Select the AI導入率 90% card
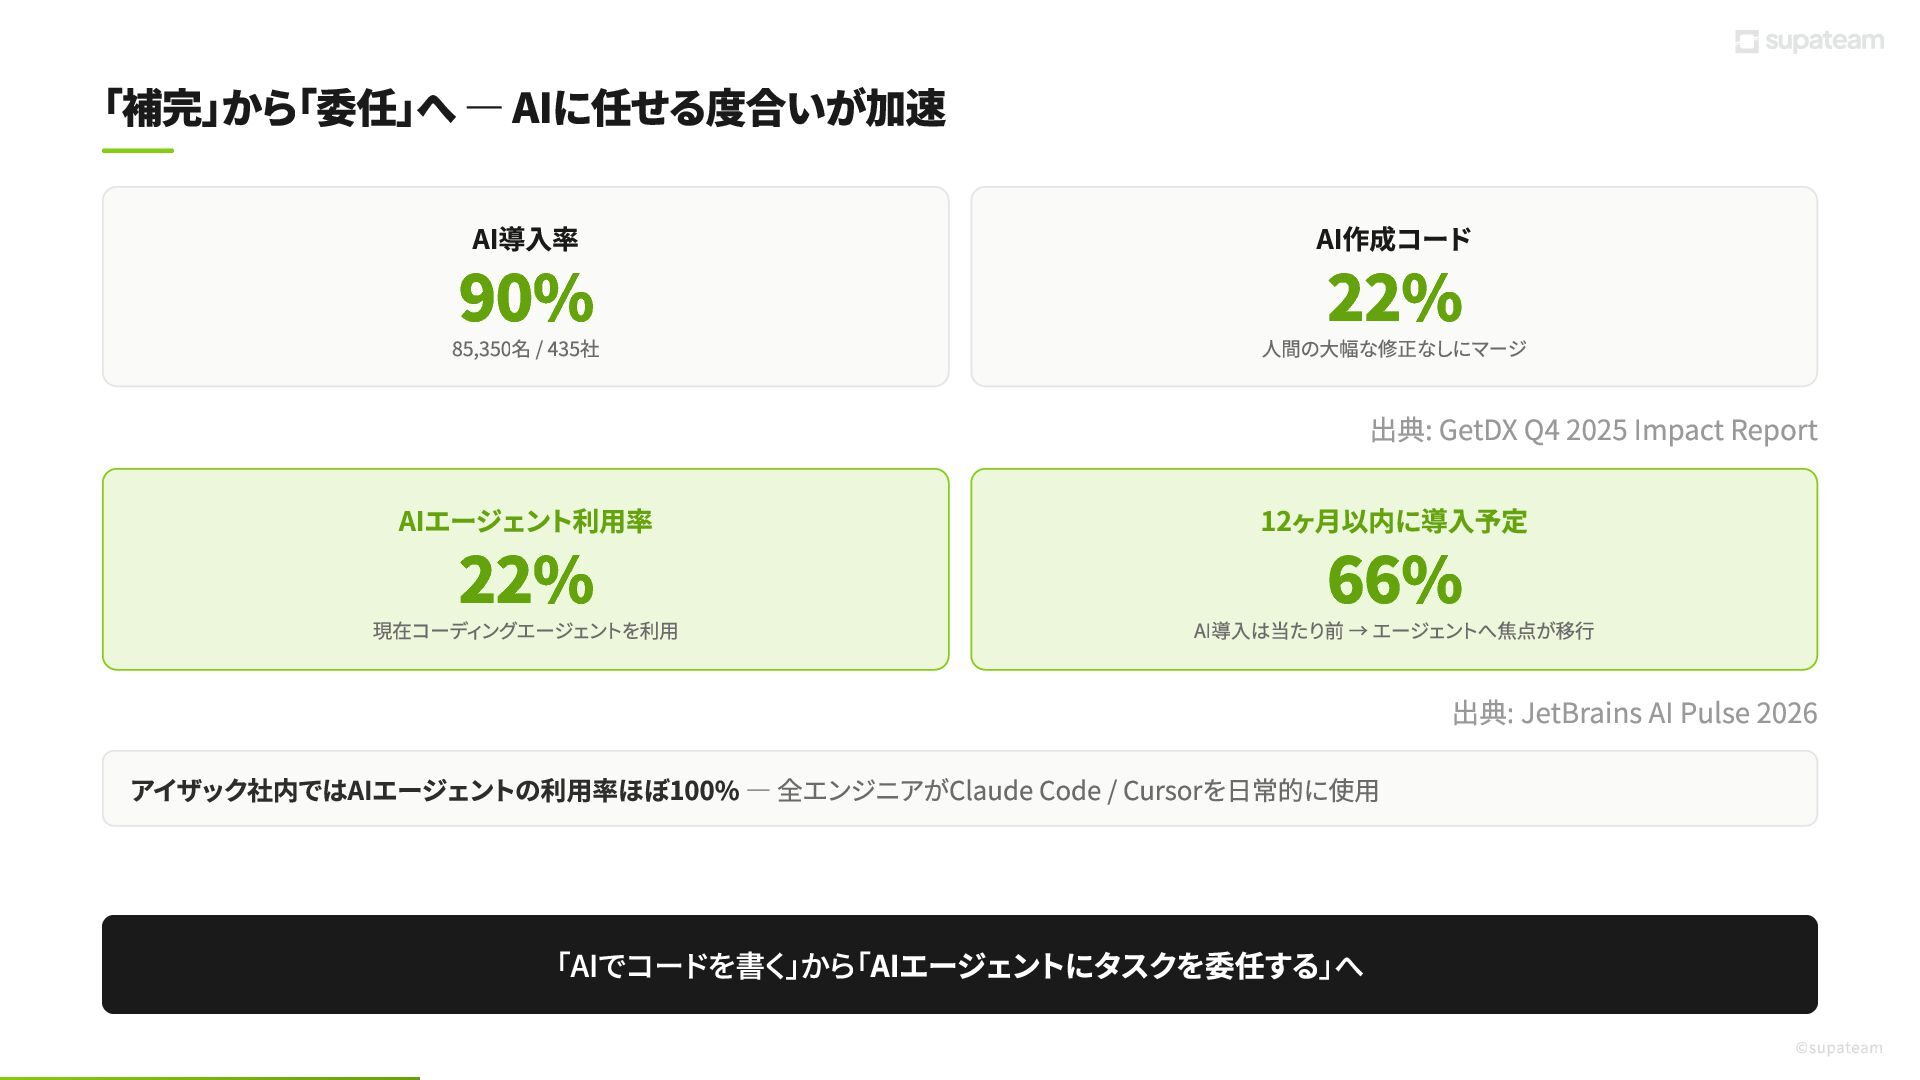 click(525, 286)
